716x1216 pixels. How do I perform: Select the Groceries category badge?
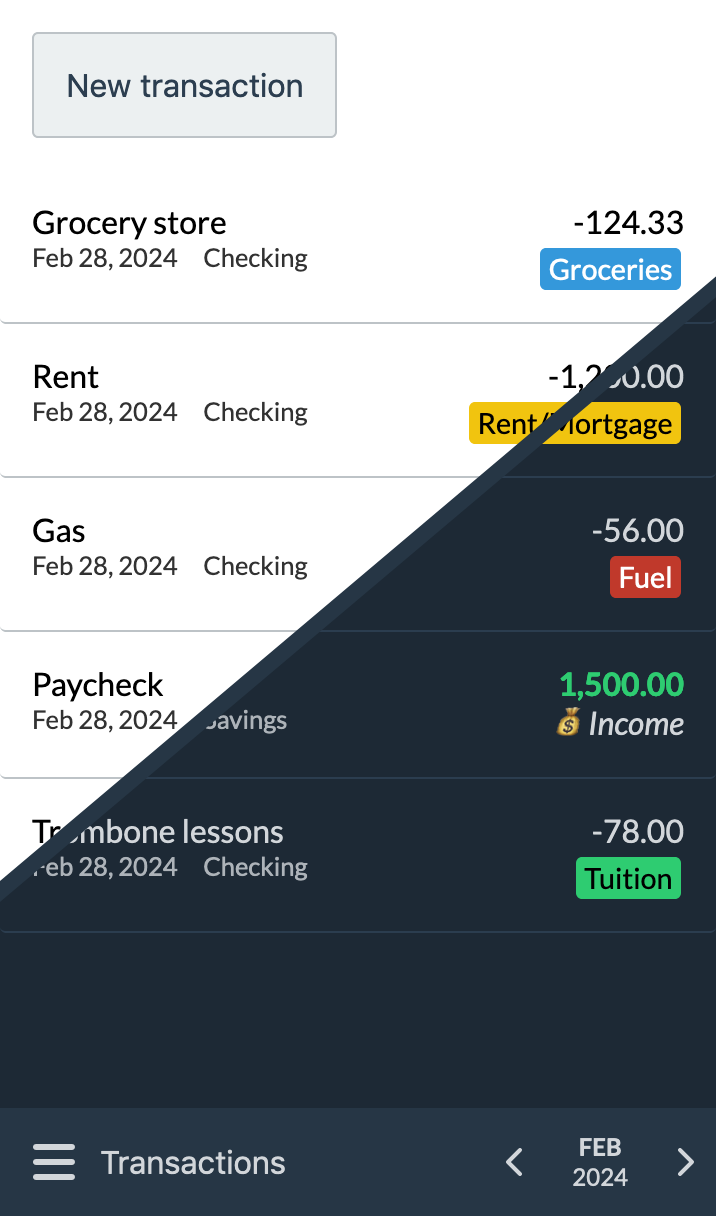click(610, 269)
